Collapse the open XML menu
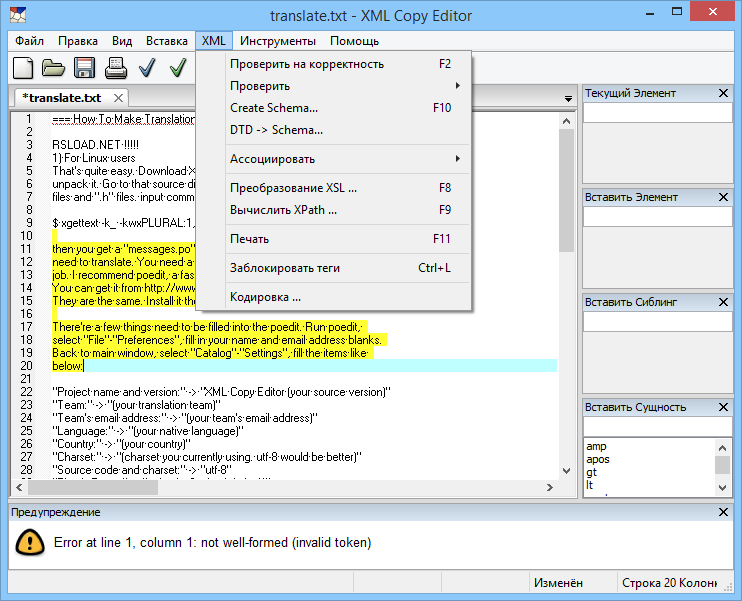742x601 pixels. click(x=213, y=41)
